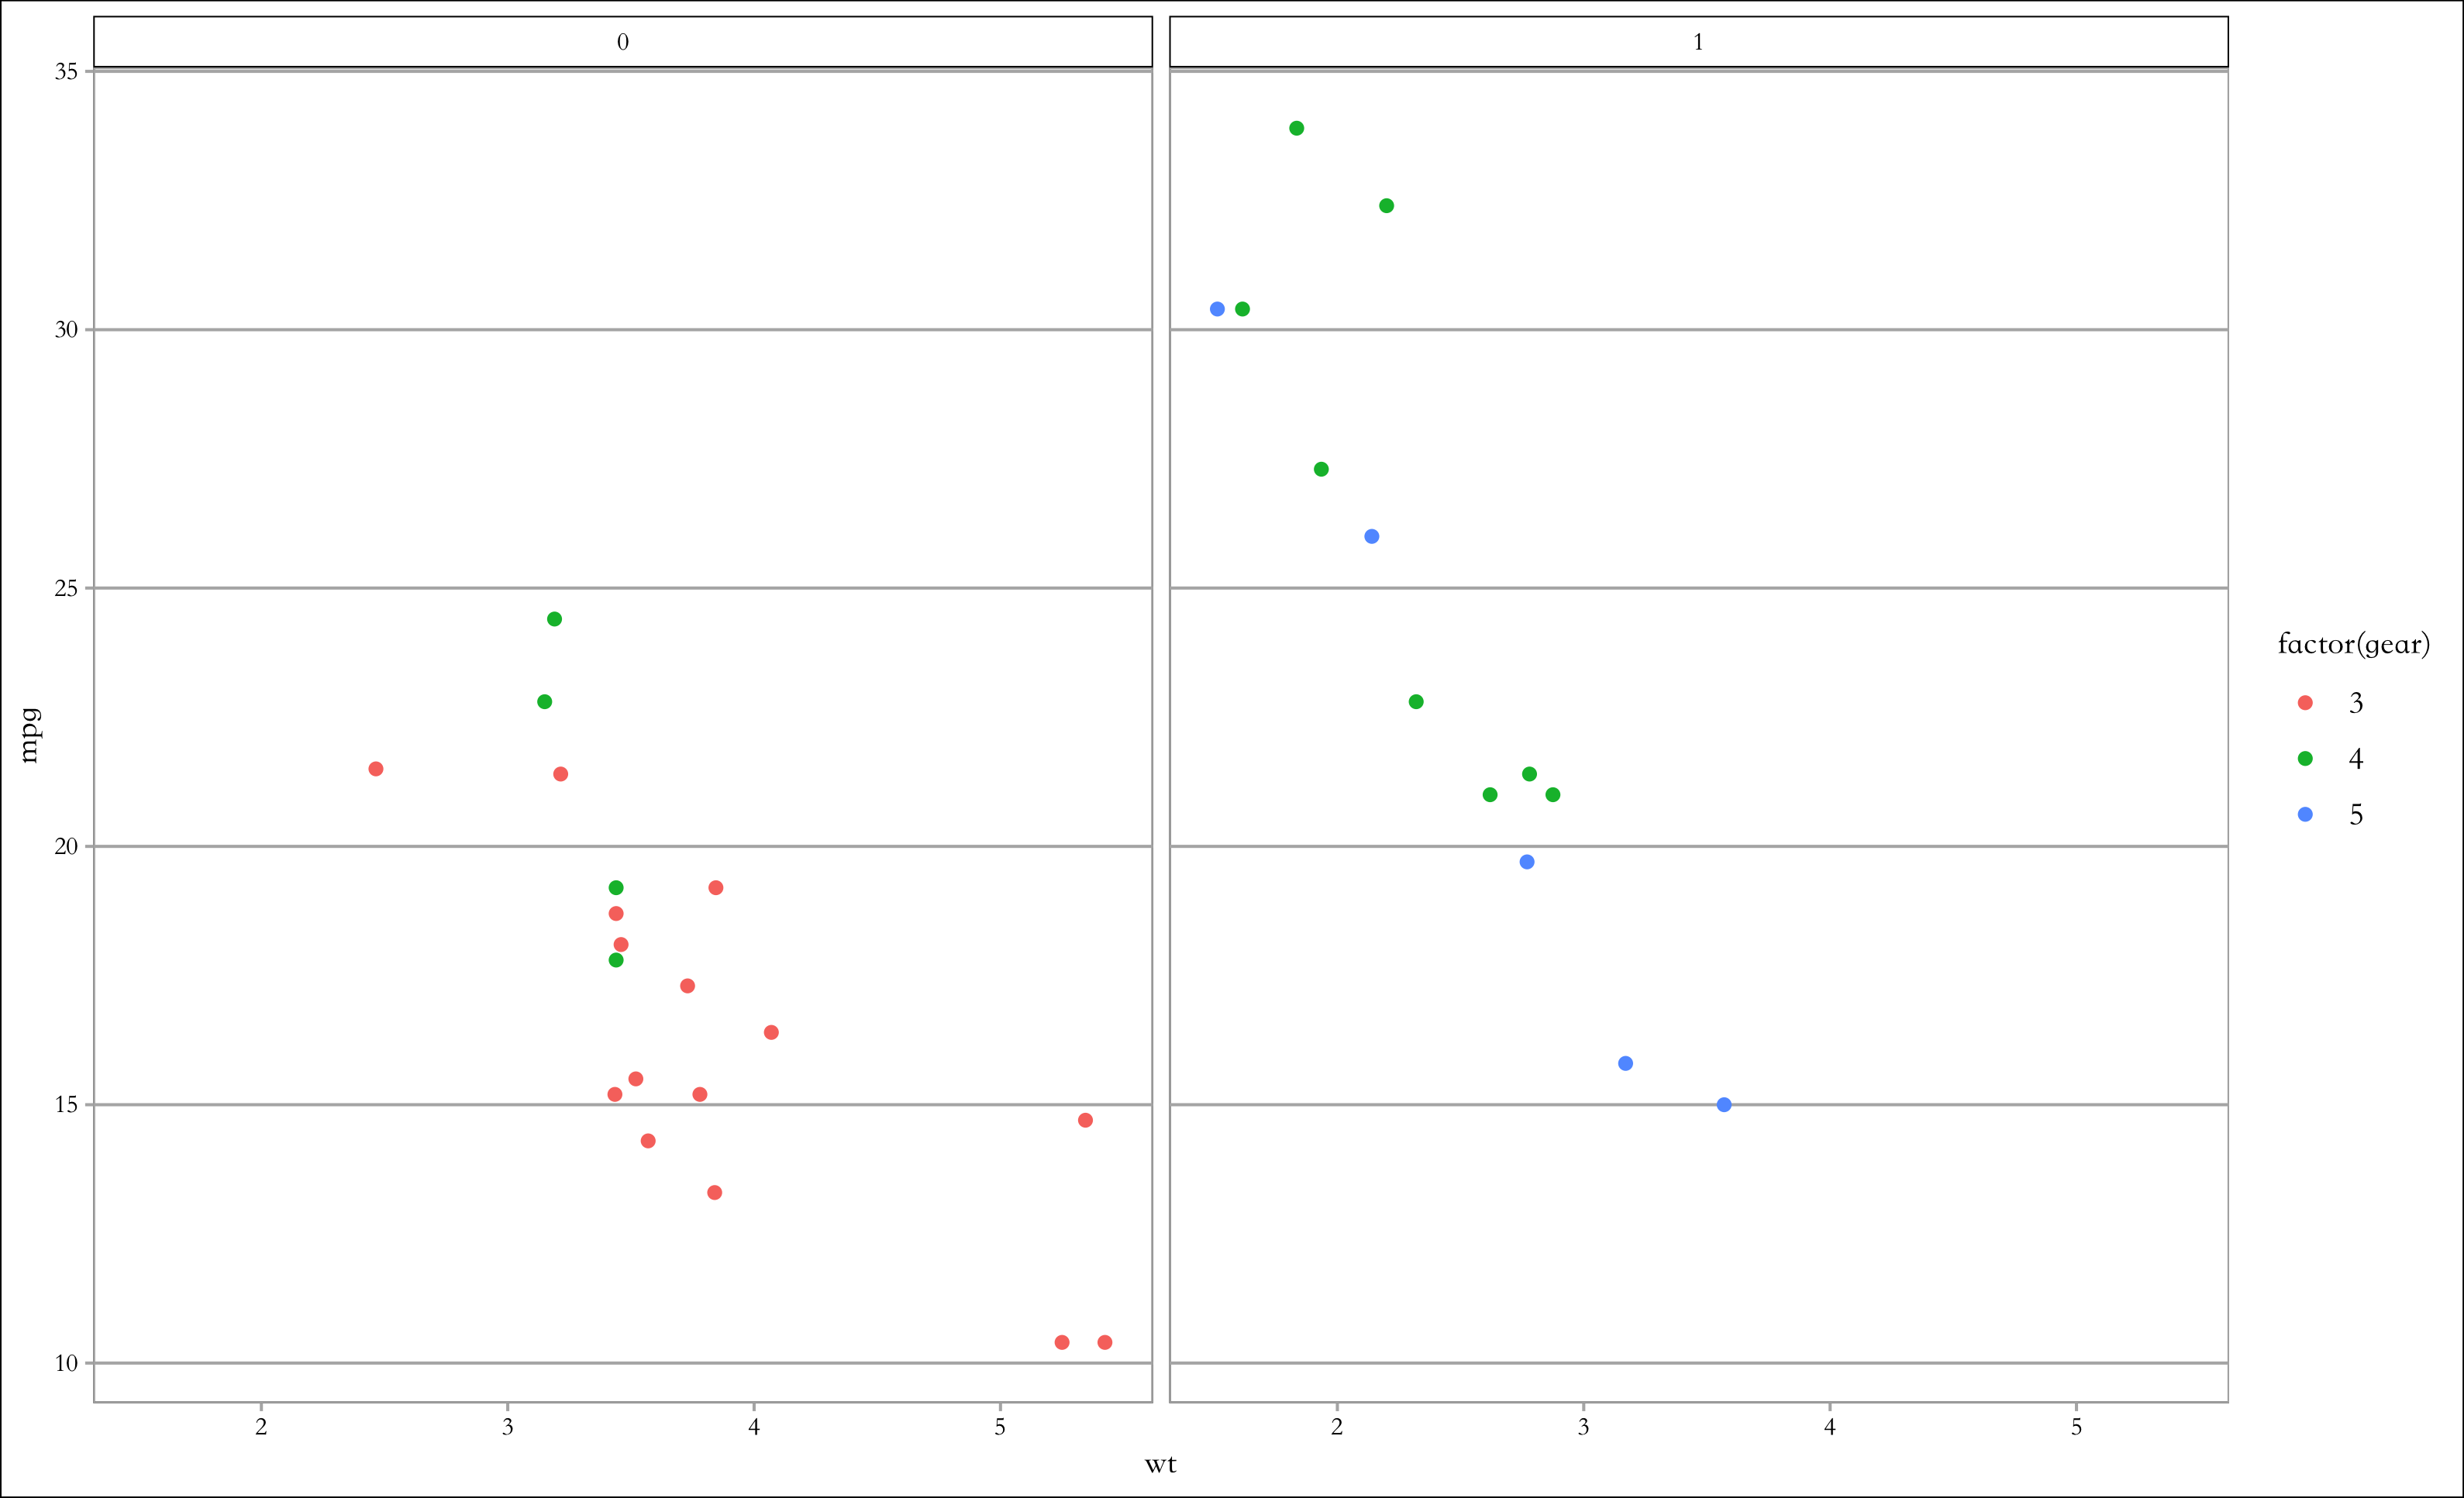Click green point near mpg 30.4 in panel 1
The height and width of the screenshot is (1498, 2464).
pos(1243,309)
